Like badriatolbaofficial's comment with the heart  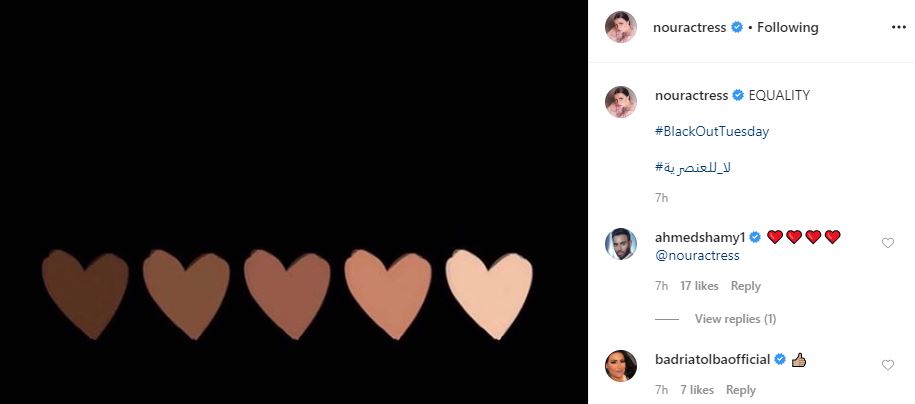tap(888, 365)
